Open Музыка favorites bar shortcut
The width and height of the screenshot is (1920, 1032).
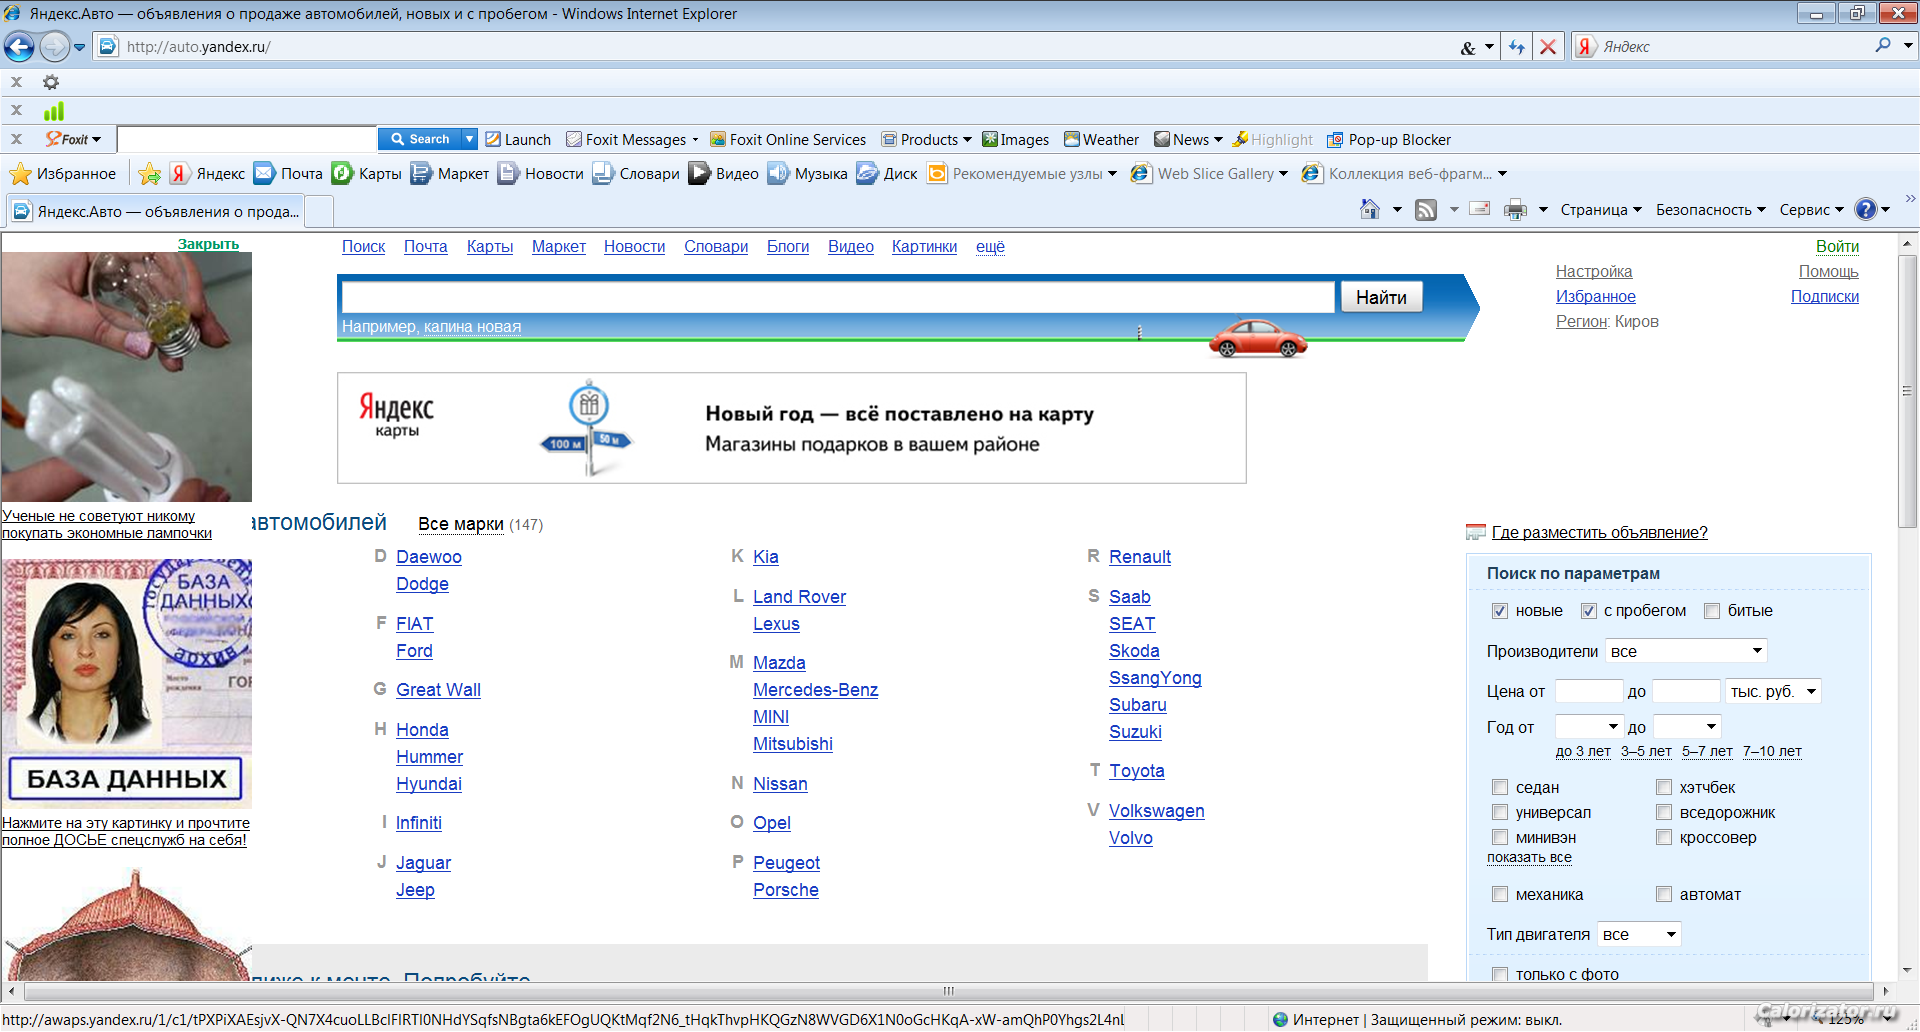coord(808,174)
